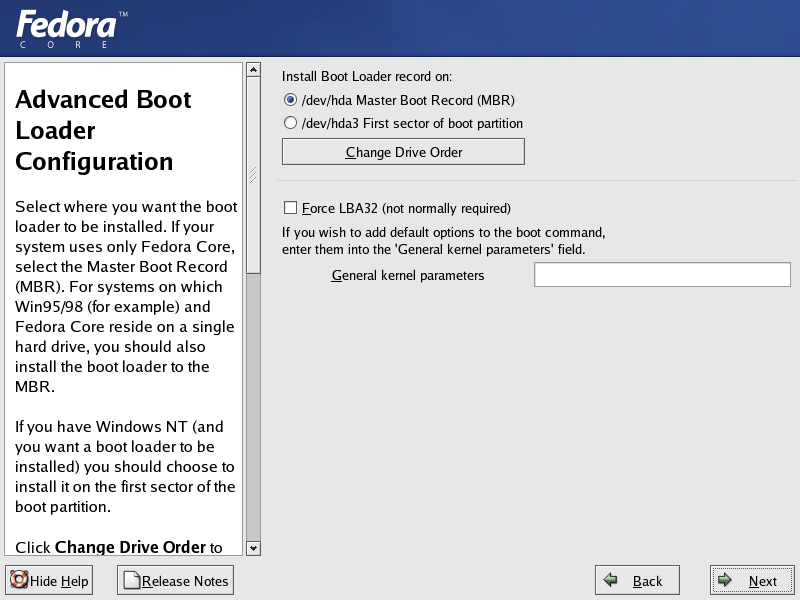800x600 pixels.
Task: Open the Release Notes
Action: point(176,580)
